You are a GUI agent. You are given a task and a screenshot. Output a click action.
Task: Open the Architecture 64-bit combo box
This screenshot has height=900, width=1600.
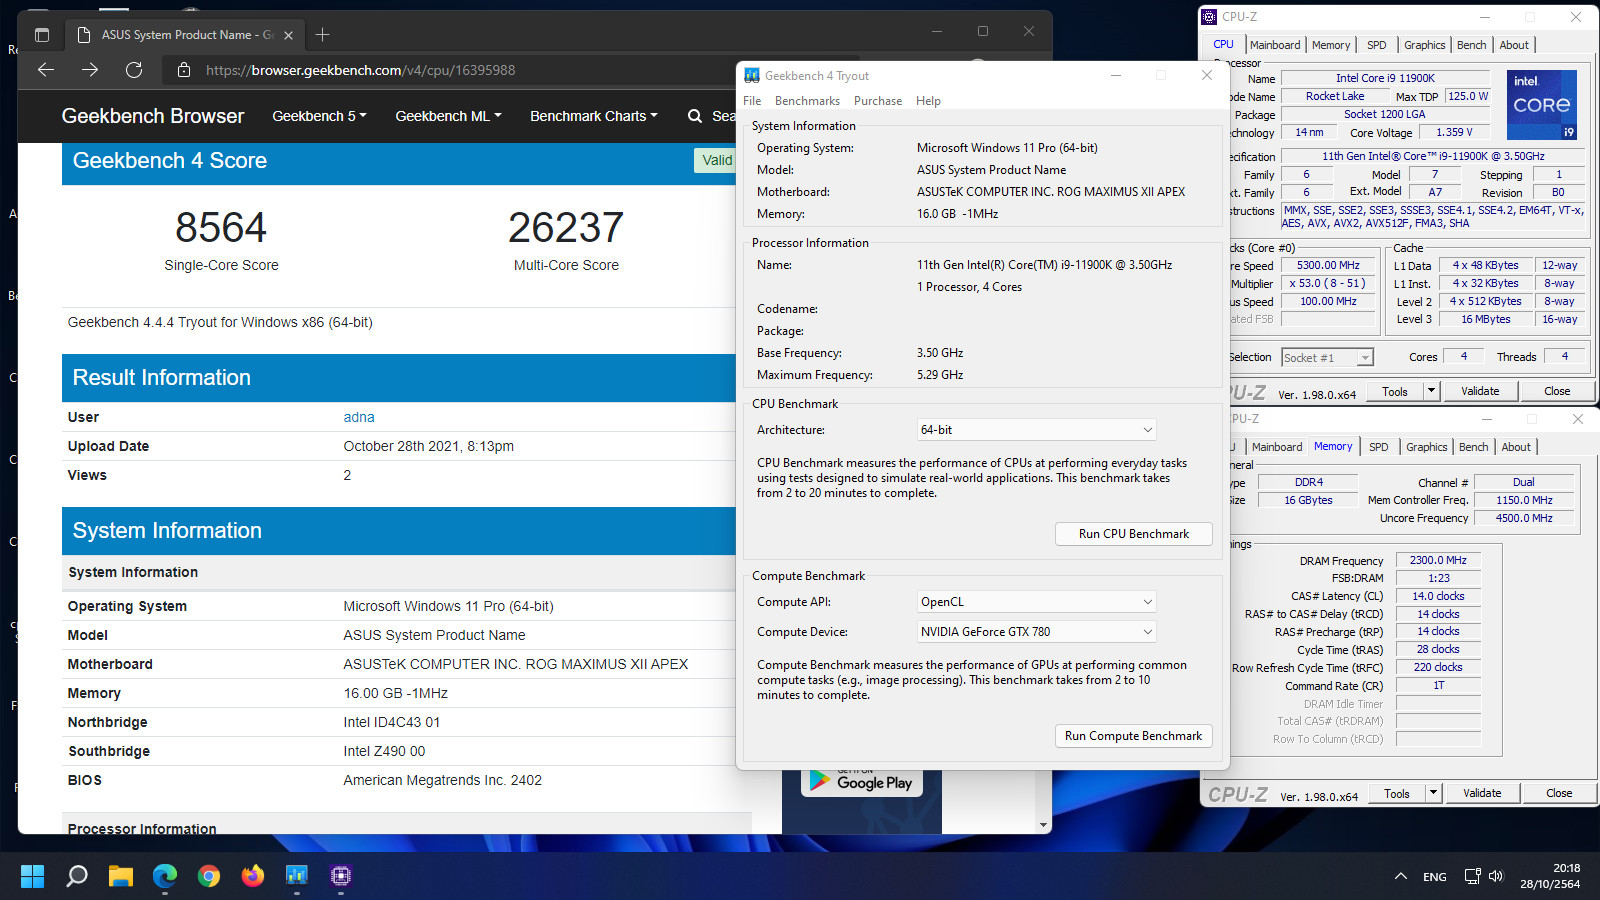[1037, 430]
